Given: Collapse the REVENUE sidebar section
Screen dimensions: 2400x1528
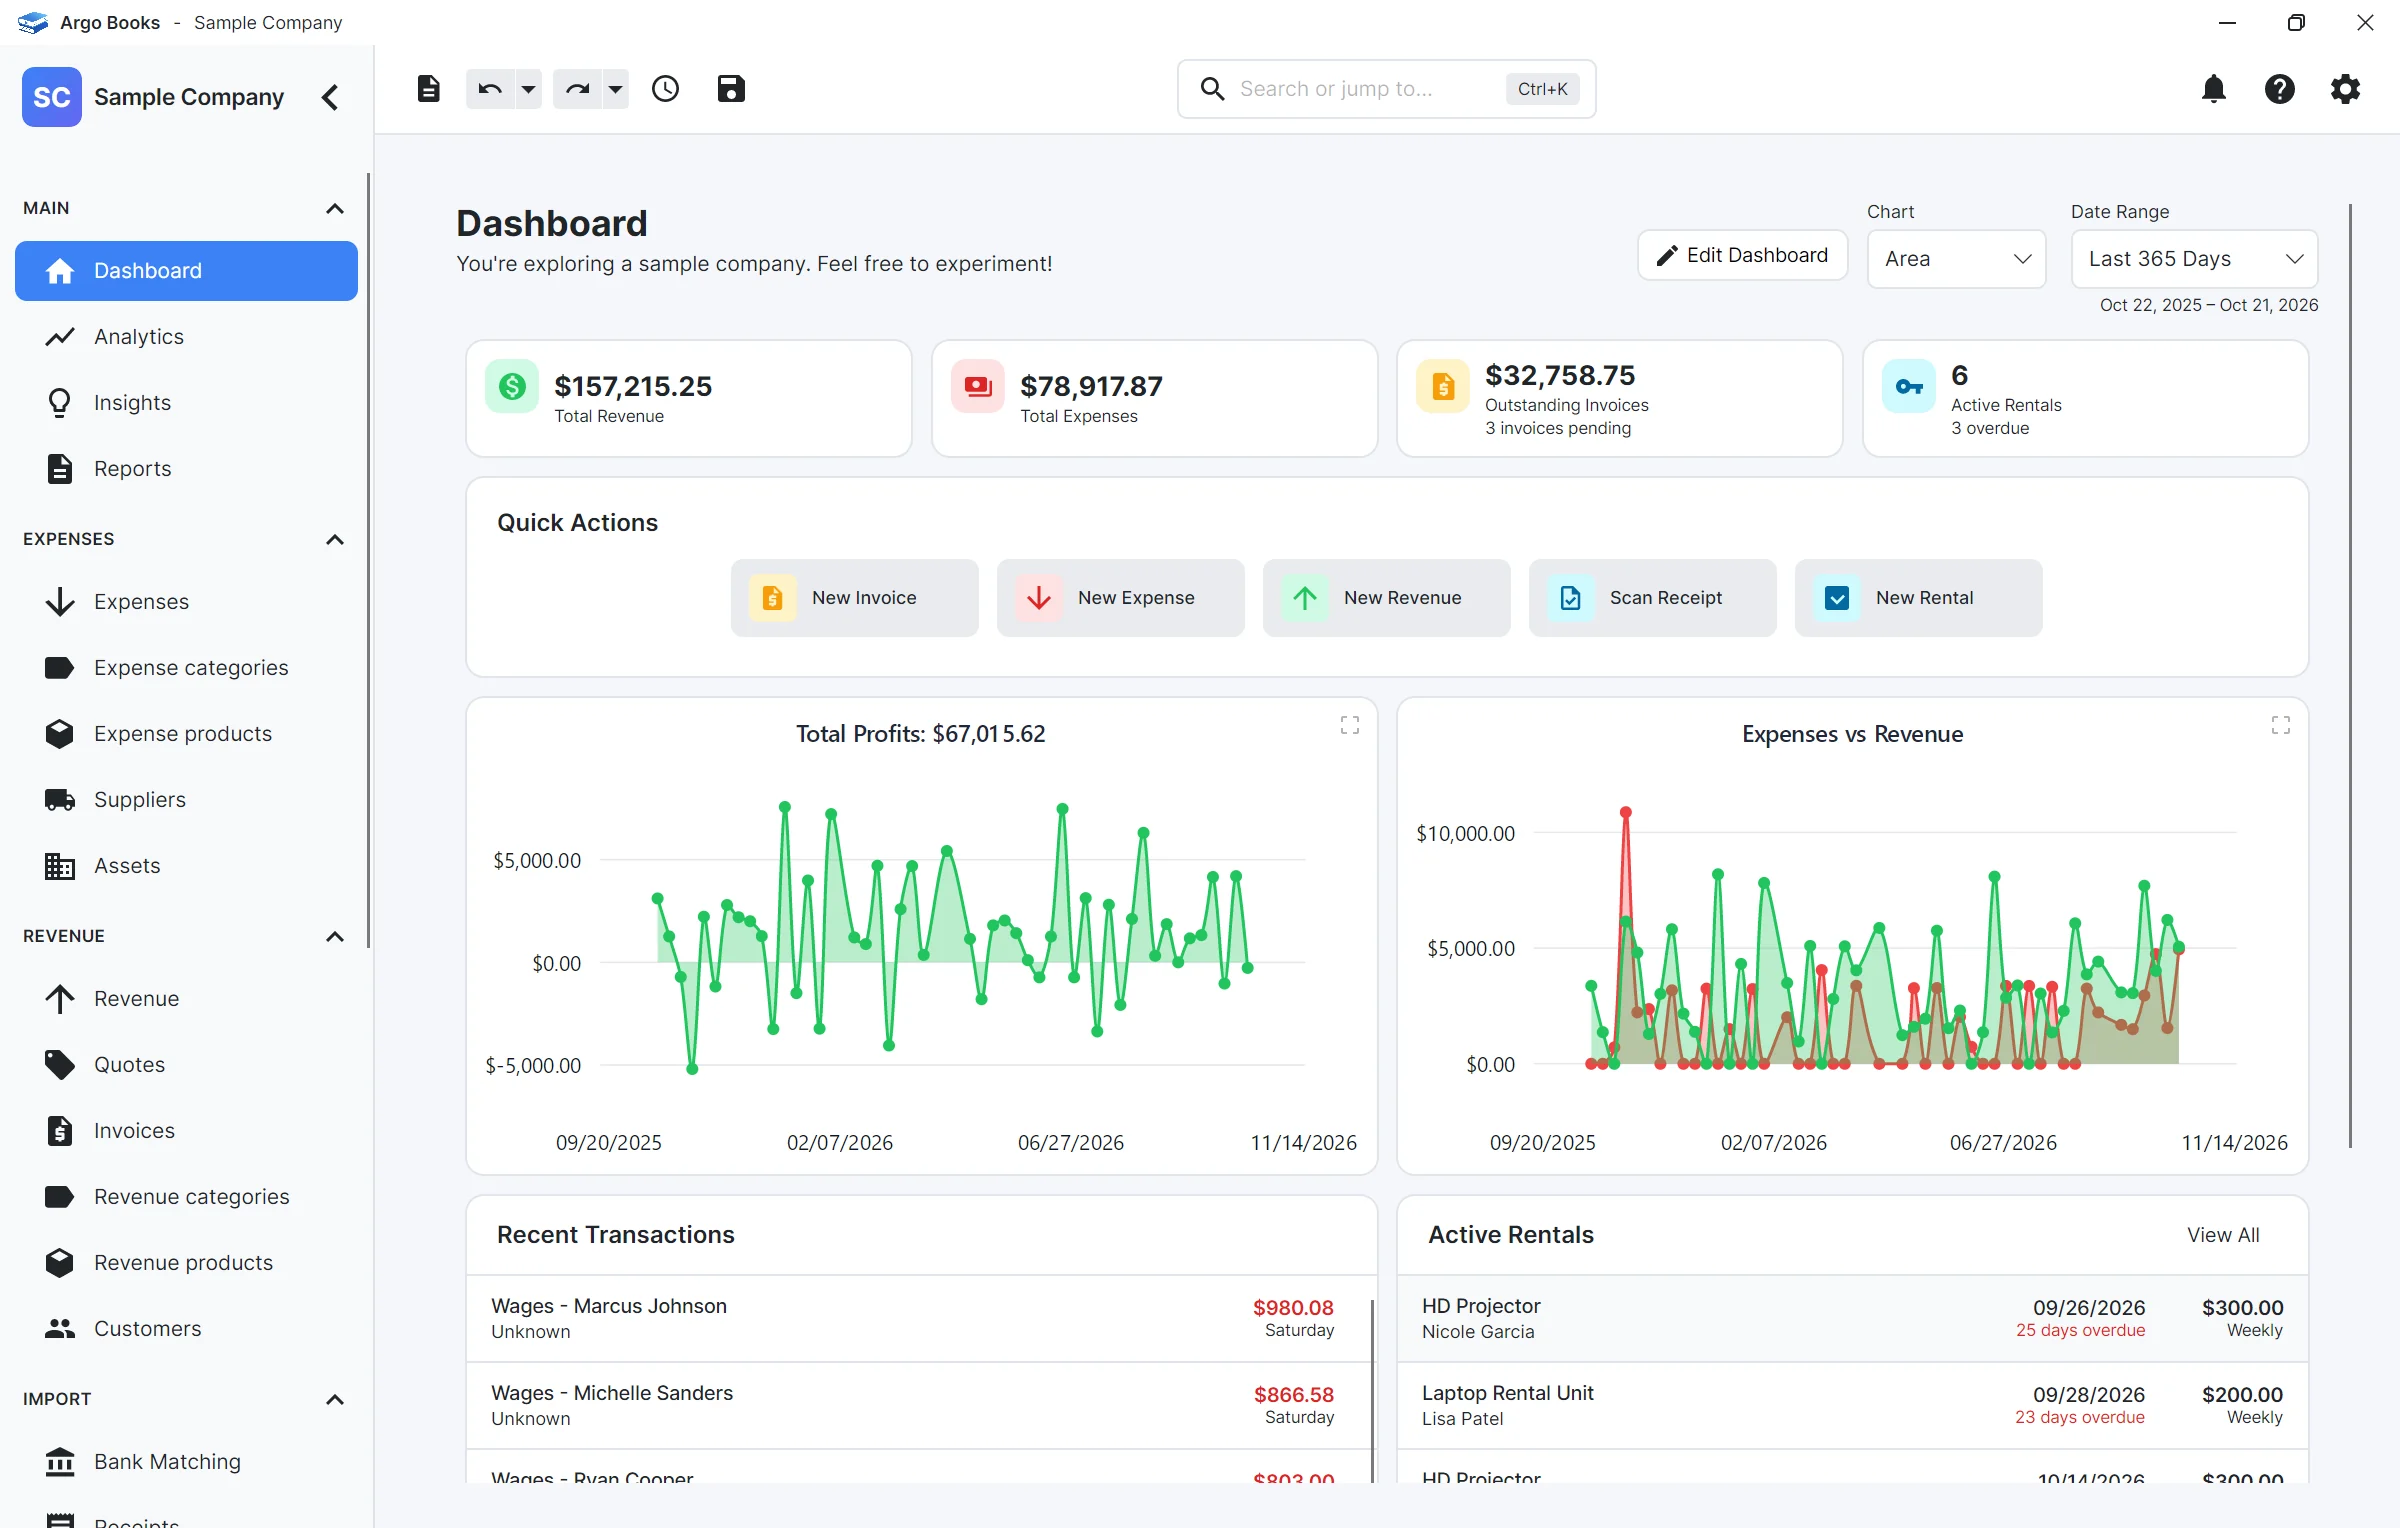Looking at the screenshot, I should (335, 937).
